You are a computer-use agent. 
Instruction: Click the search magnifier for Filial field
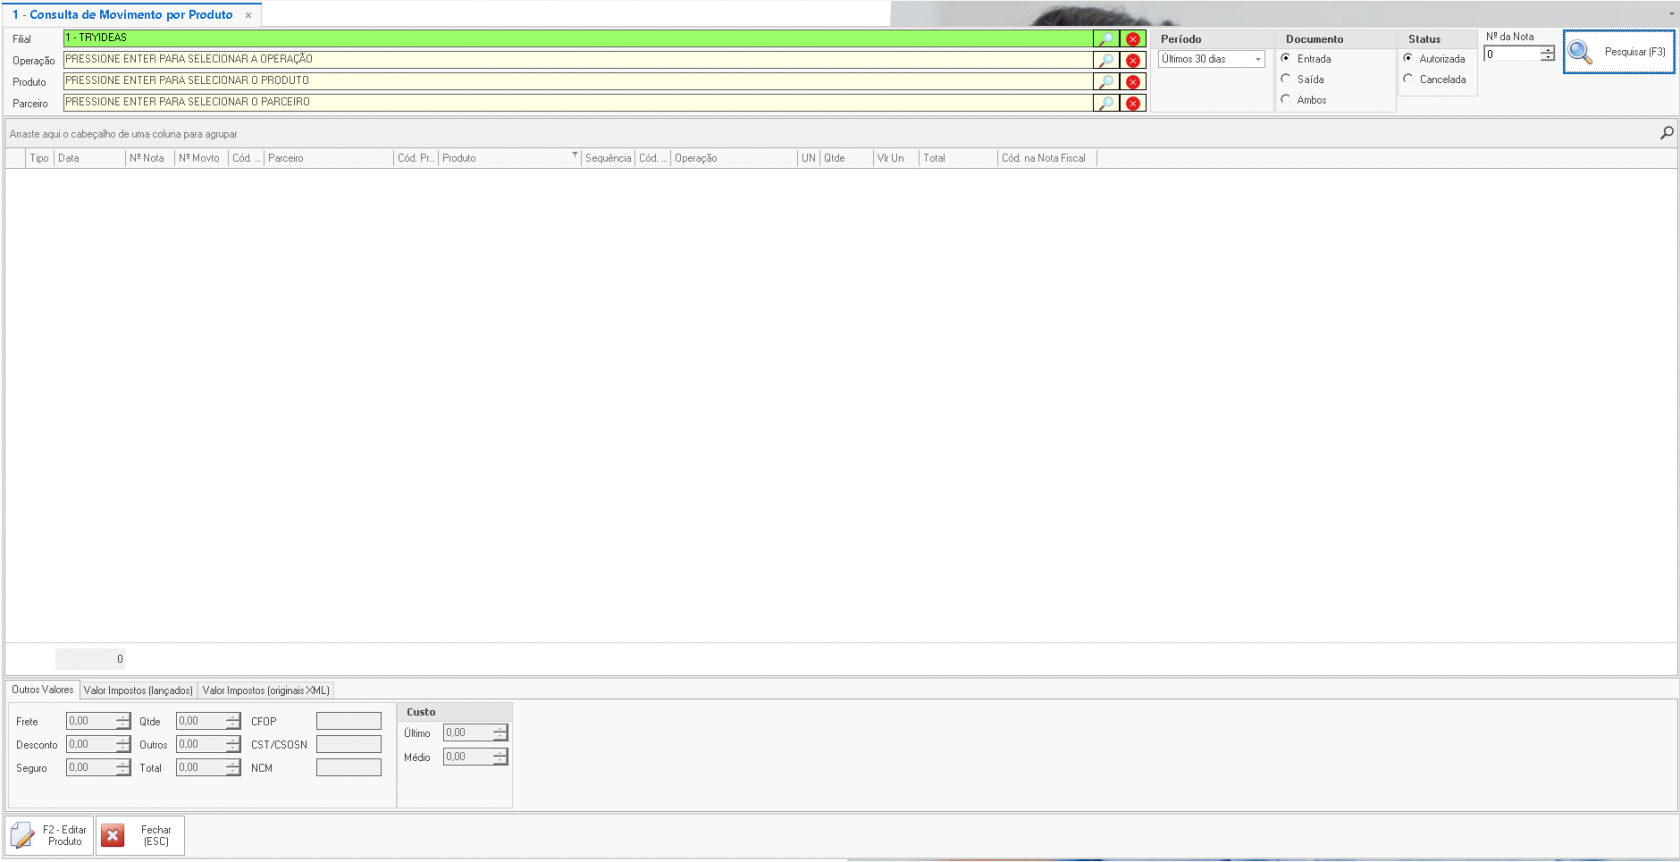point(1106,39)
